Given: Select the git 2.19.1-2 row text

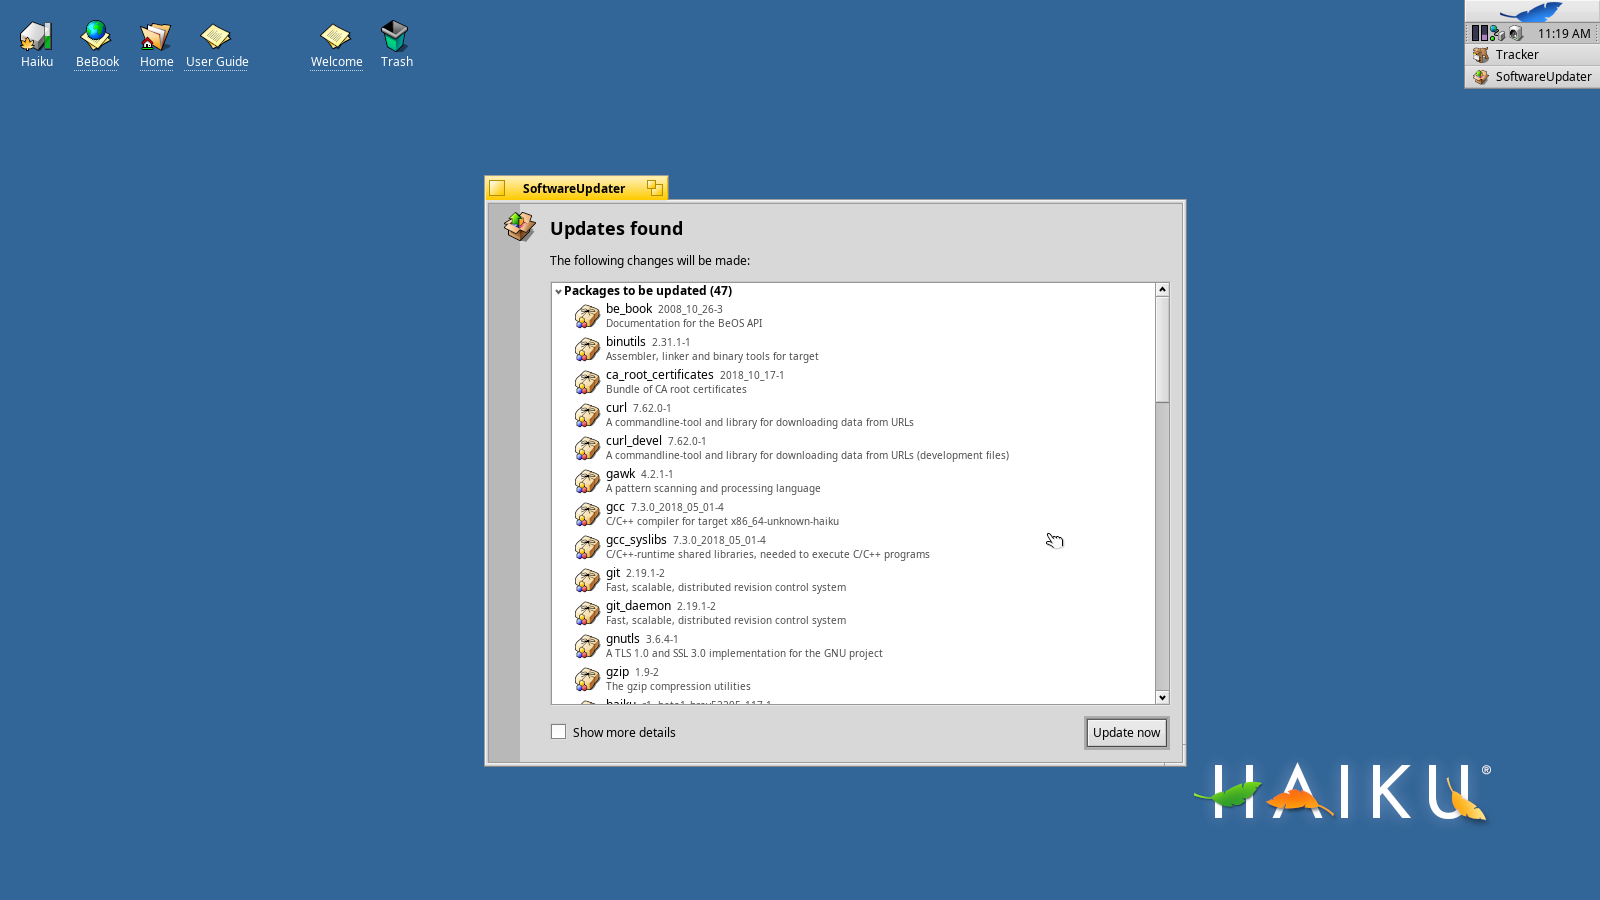Looking at the screenshot, I should [x=635, y=573].
